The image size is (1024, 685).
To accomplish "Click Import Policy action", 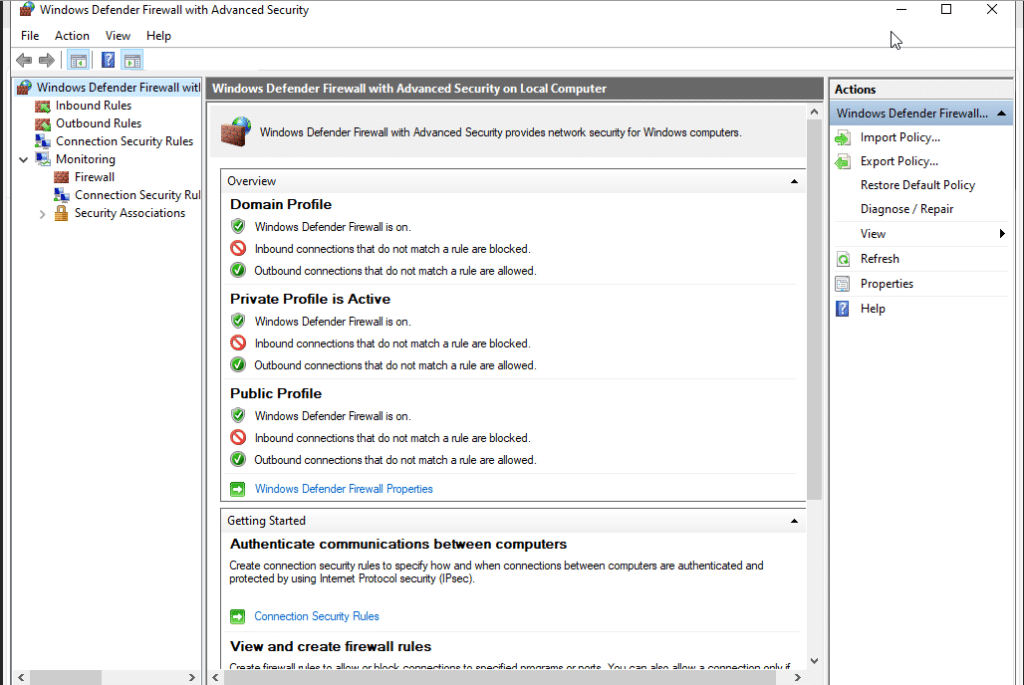I will [900, 137].
